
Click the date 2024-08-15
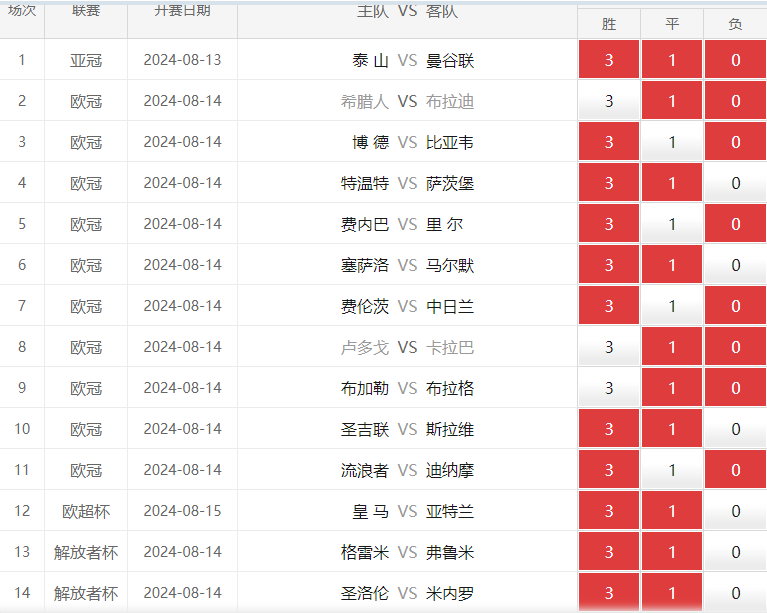pyautogui.click(x=182, y=511)
